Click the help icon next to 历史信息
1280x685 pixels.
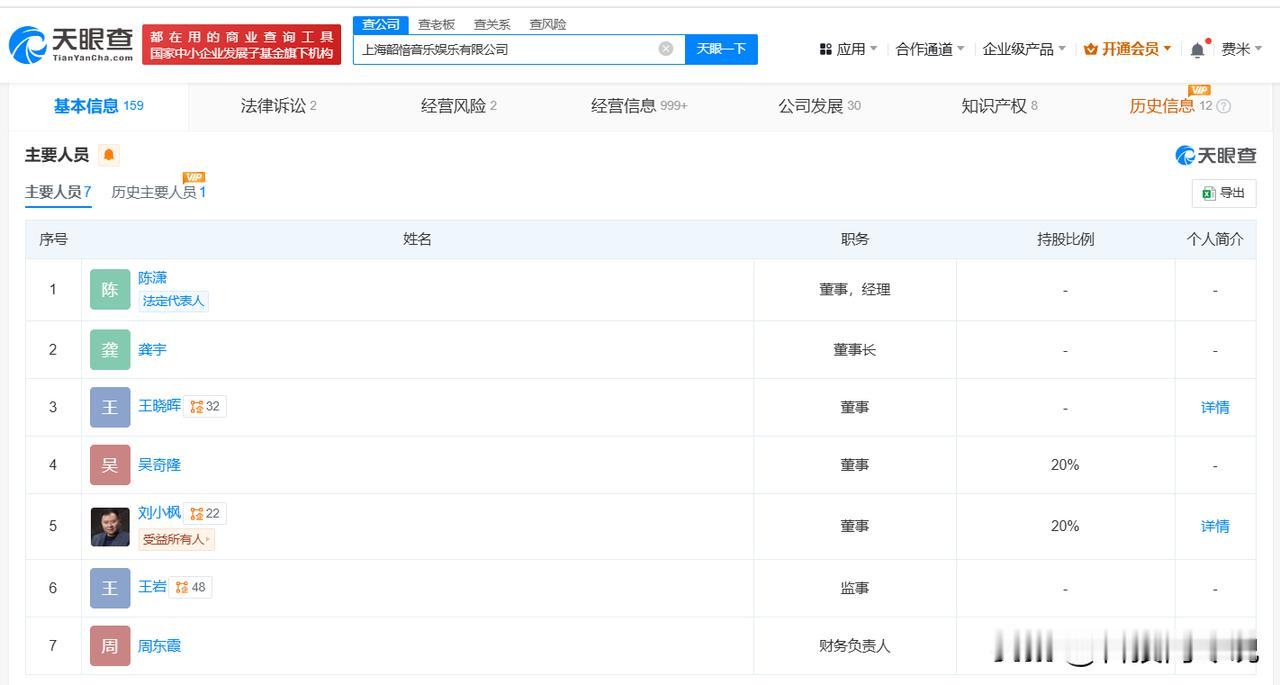[1223, 106]
